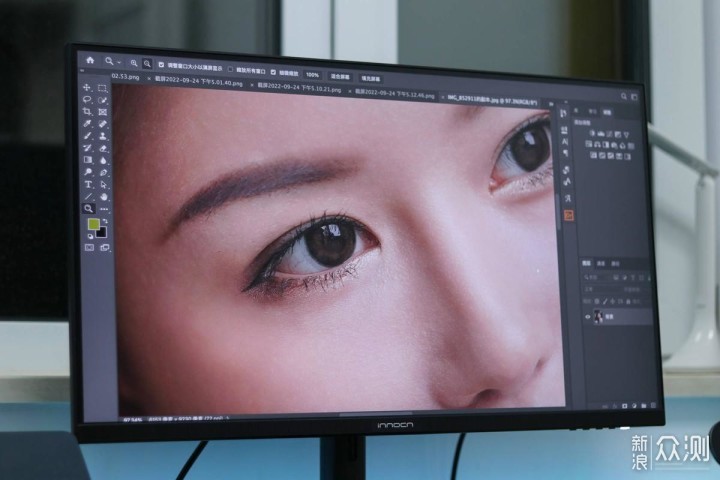This screenshot has width=720, height=480.
Task: Select the Move tool
Action: pyautogui.click(x=86, y=87)
